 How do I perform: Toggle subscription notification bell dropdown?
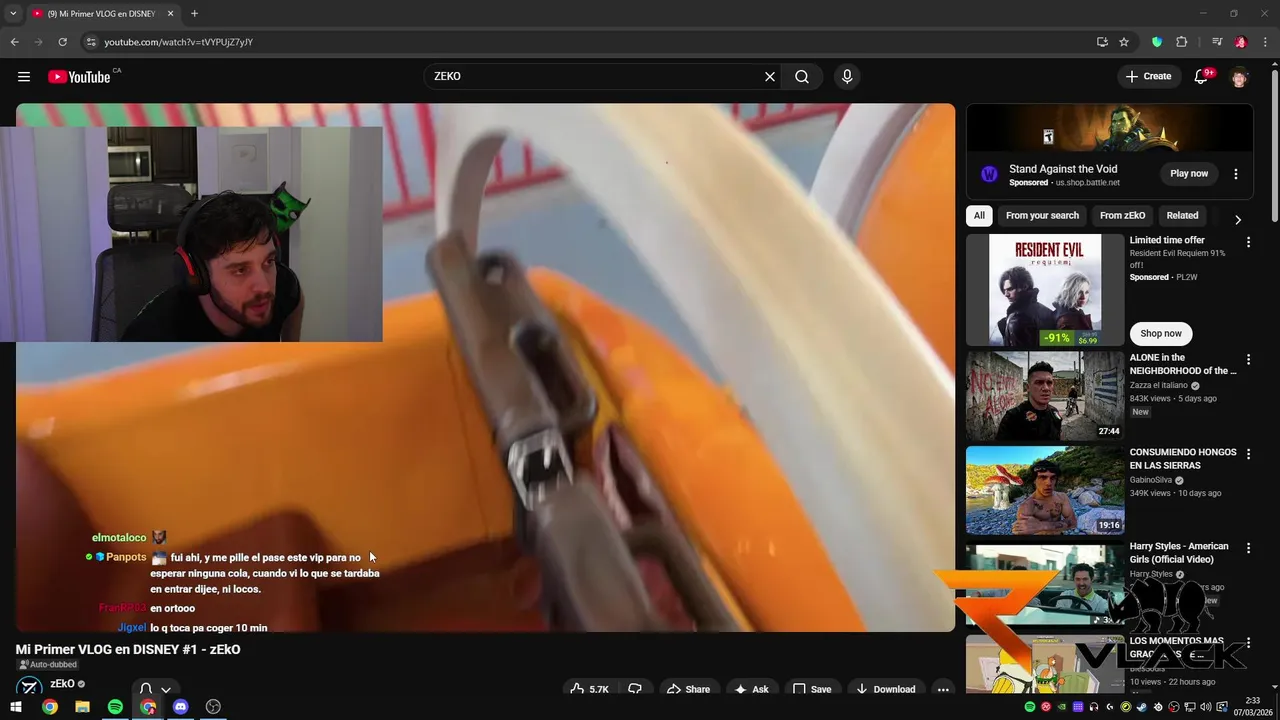pos(155,689)
